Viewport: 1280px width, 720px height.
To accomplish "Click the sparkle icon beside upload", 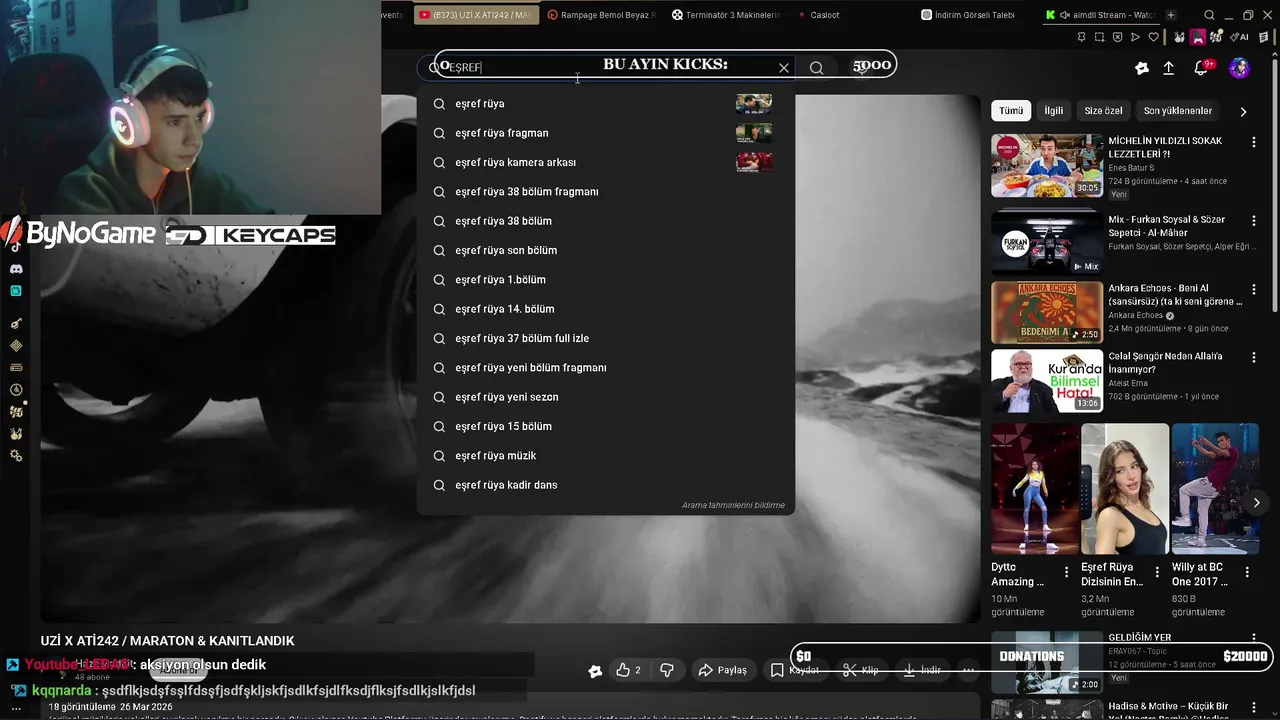I will click(x=1142, y=68).
